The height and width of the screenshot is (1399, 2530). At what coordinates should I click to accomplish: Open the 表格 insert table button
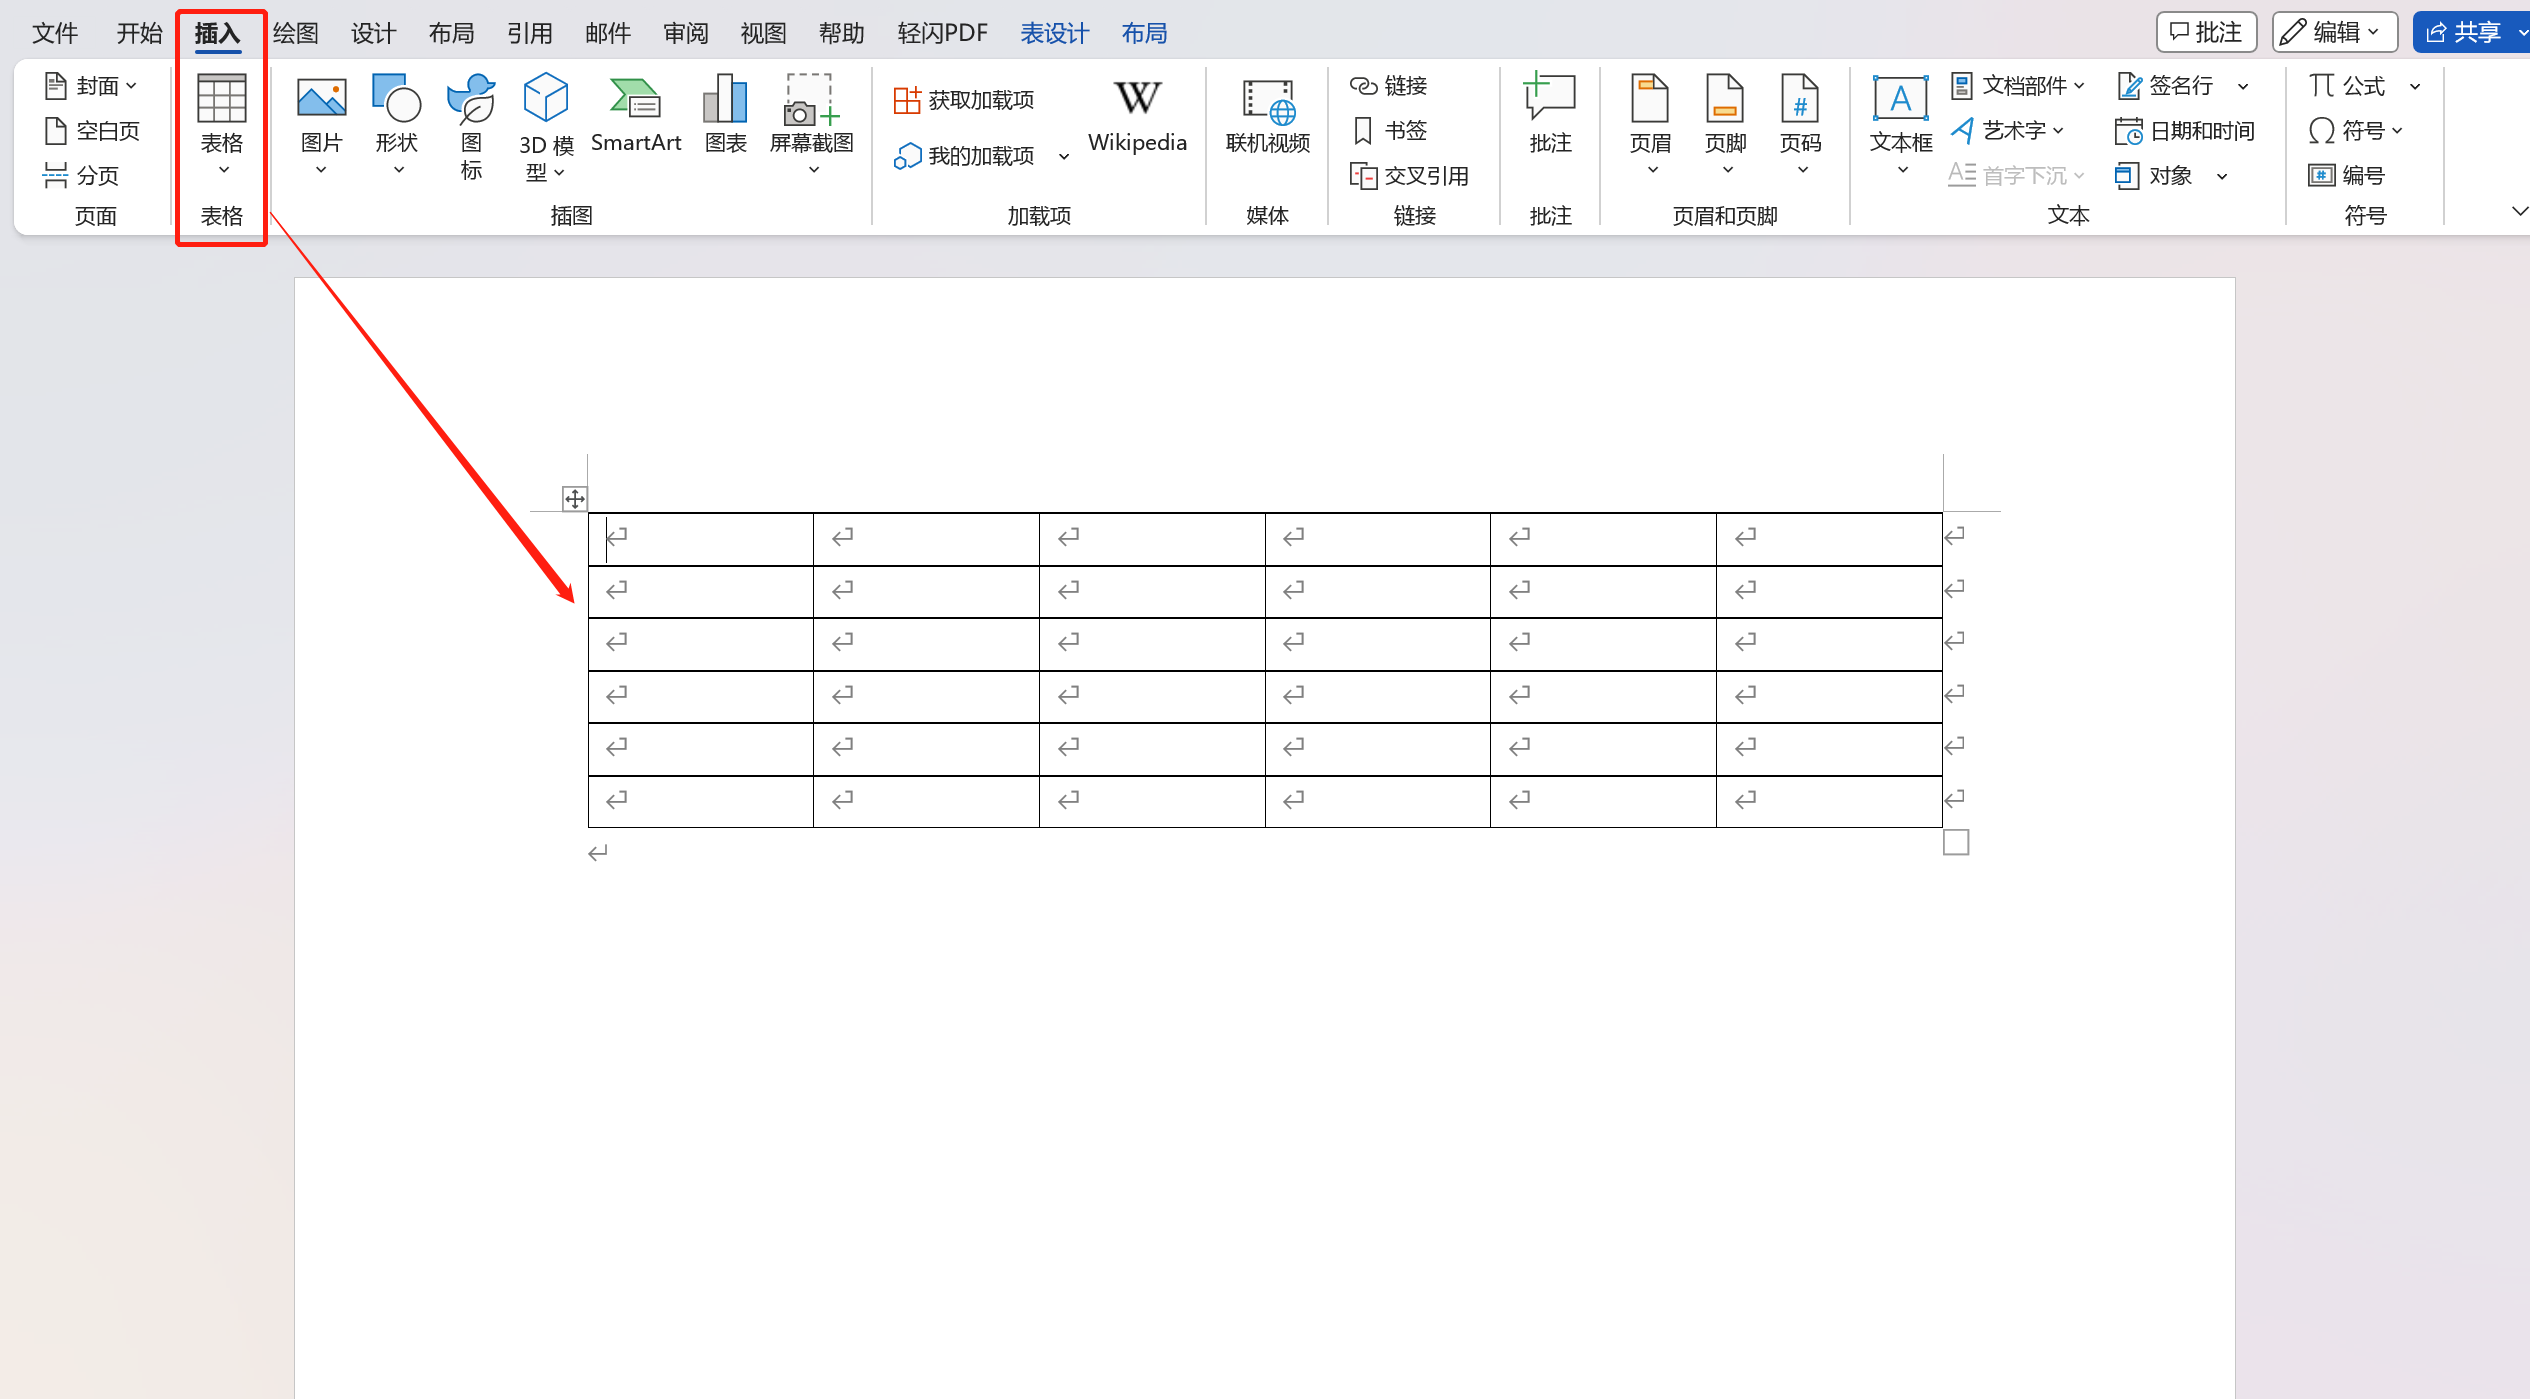pos(221,126)
